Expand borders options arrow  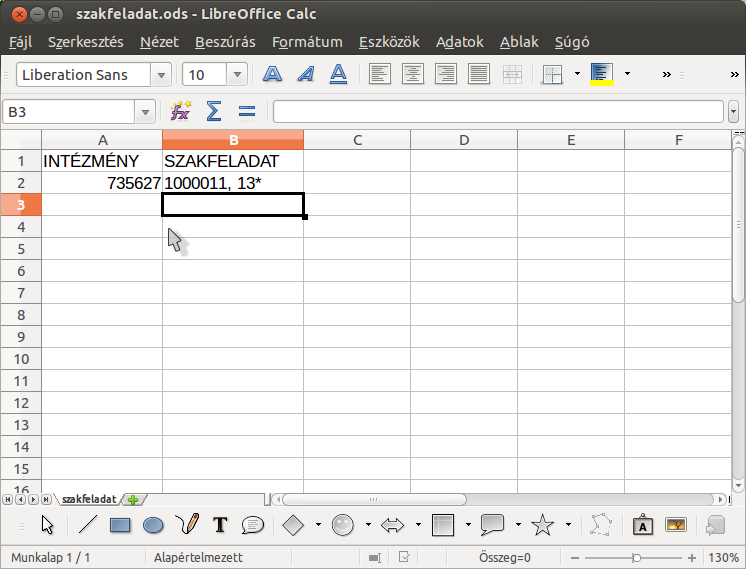(x=577, y=74)
